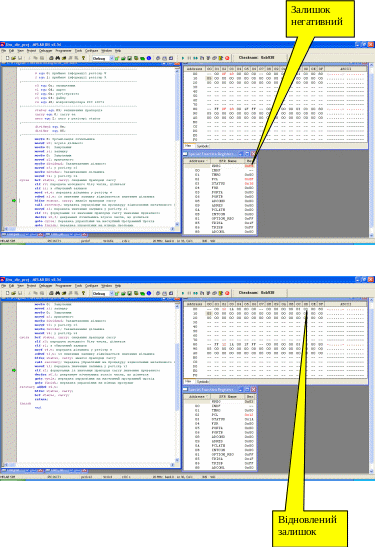Click New File icon in upper MPLAB toolbar
Screen dimensions: 375x547
8,58
